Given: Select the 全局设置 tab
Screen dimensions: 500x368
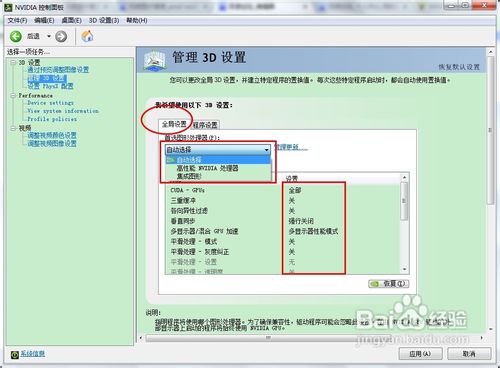Looking at the screenshot, I should tap(174, 124).
